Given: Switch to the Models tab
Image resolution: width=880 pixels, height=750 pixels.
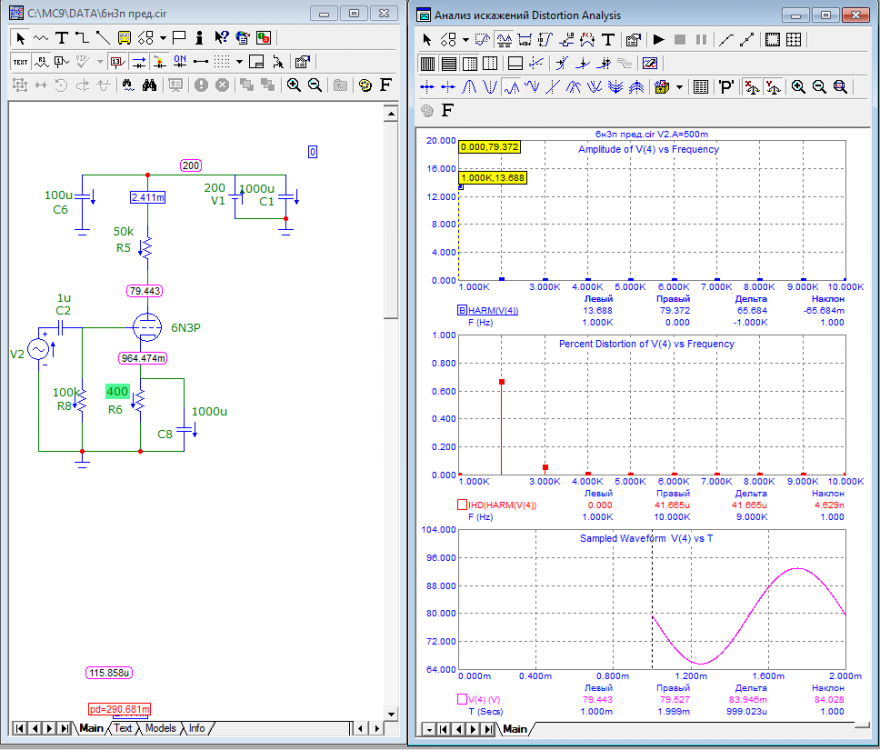Looking at the screenshot, I should tap(160, 728).
